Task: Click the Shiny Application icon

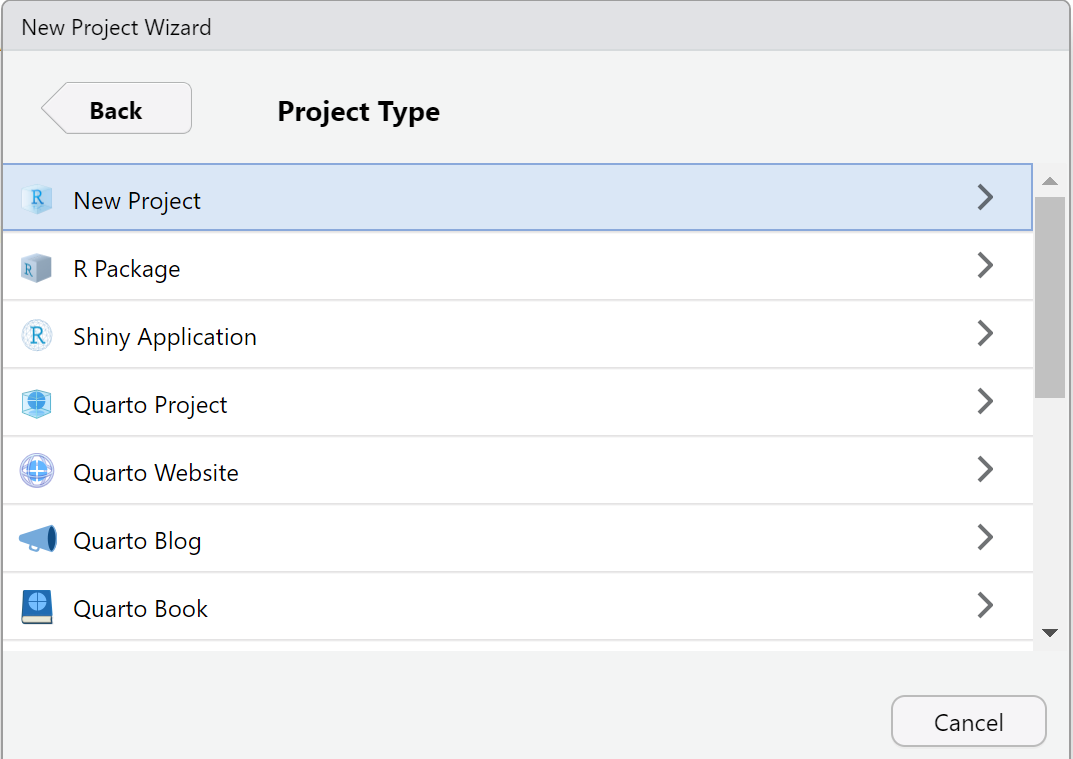Action: 37,336
